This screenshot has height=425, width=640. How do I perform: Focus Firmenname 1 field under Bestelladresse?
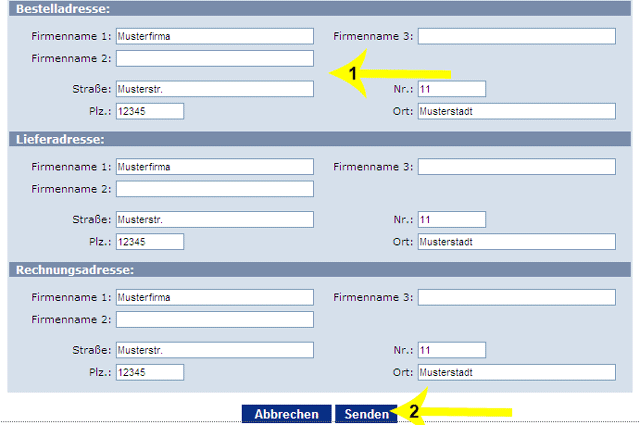[215, 36]
